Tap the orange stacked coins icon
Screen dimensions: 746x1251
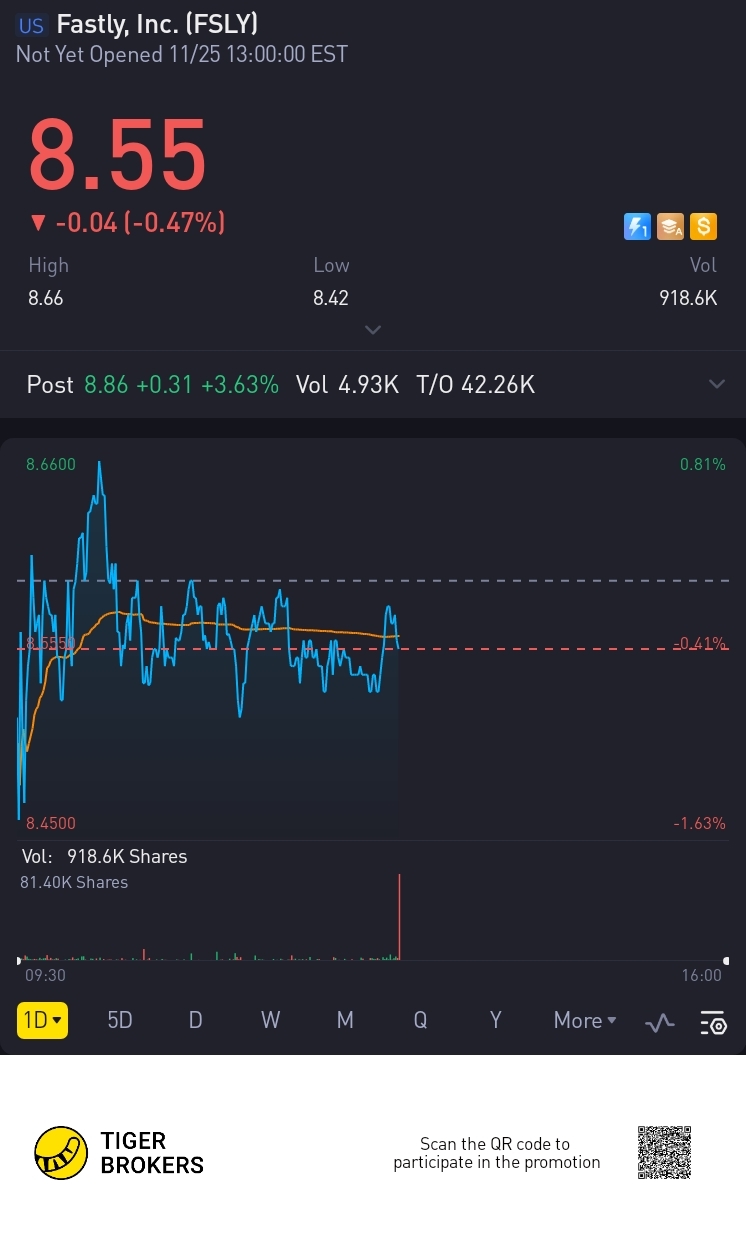pyautogui.click(x=670, y=227)
